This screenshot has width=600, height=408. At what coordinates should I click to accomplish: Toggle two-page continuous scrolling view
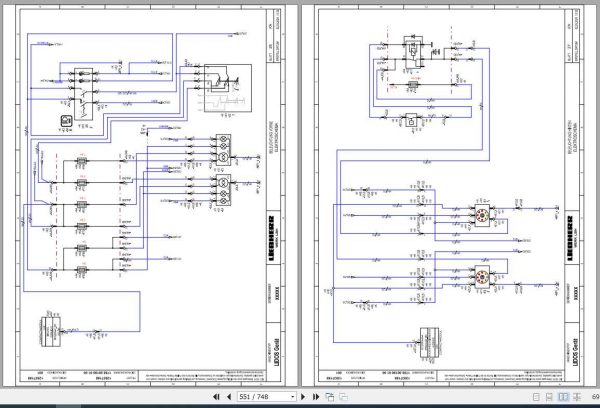tap(577, 397)
